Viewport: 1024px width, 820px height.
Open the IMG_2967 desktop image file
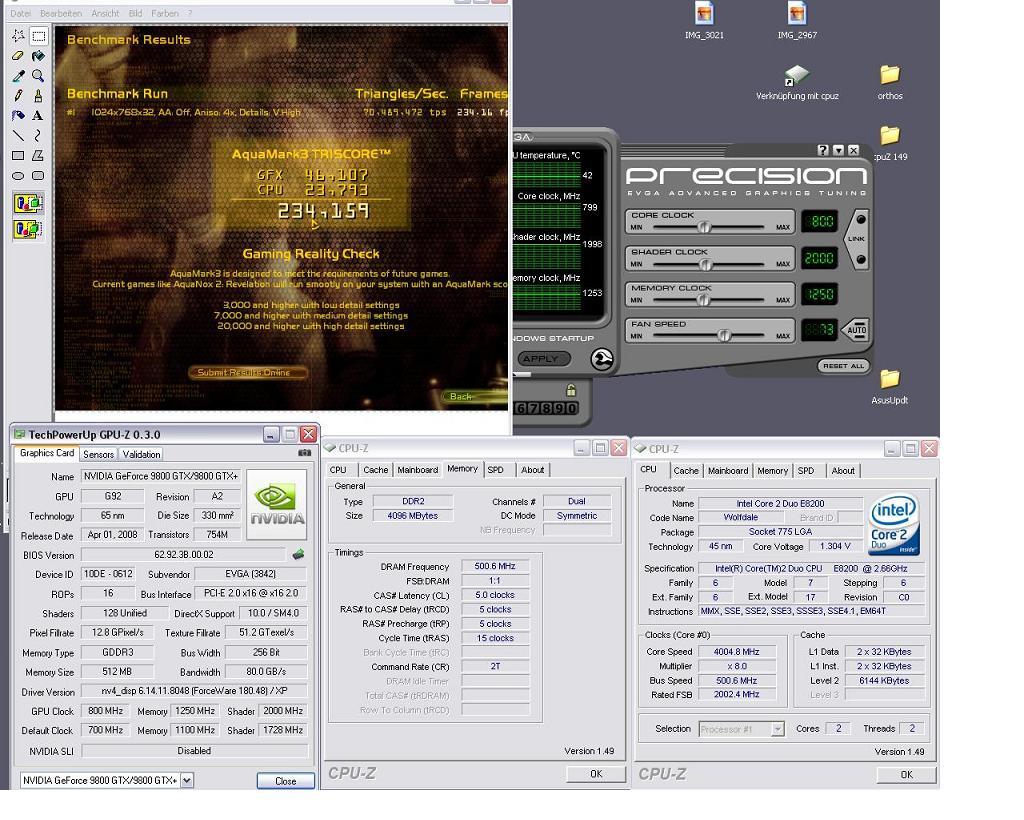click(797, 22)
